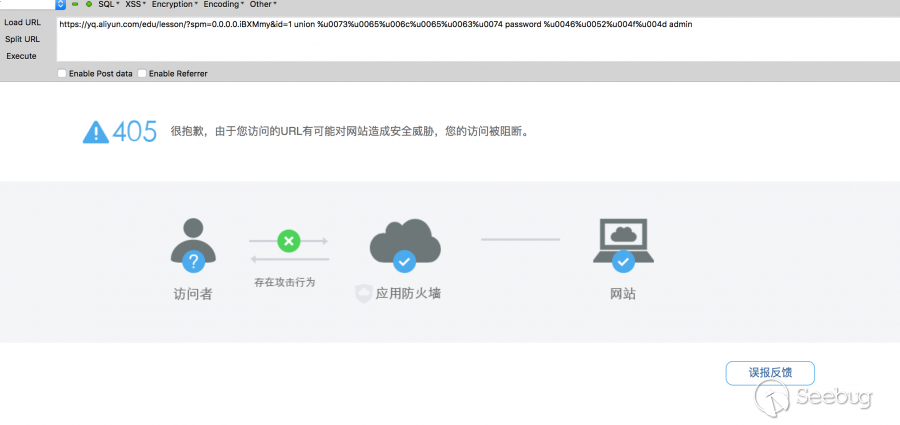This screenshot has width=900, height=425.
Task: Open the SQL dropdown menu
Action: pyautogui.click(x=109, y=4)
